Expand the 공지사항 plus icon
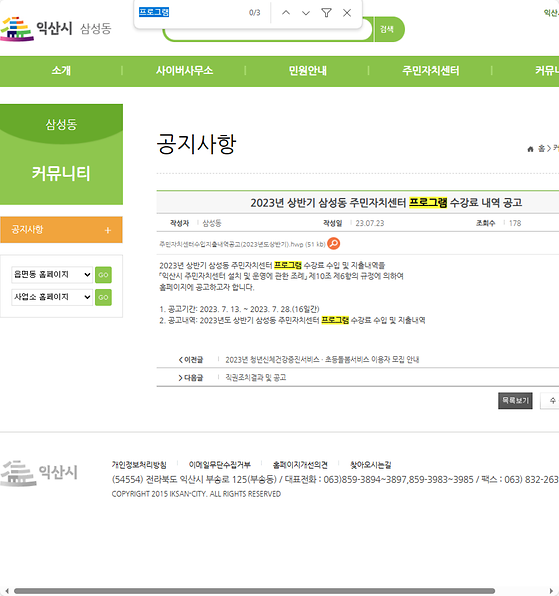The height and width of the screenshot is (596, 559). [108, 230]
